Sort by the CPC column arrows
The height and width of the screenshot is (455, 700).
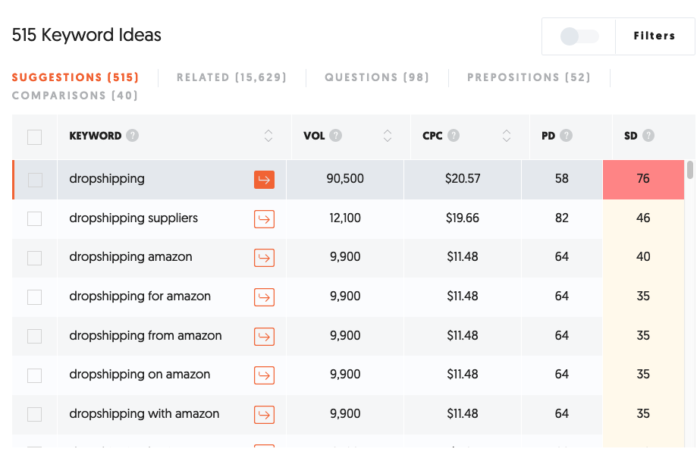click(x=506, y=135)
